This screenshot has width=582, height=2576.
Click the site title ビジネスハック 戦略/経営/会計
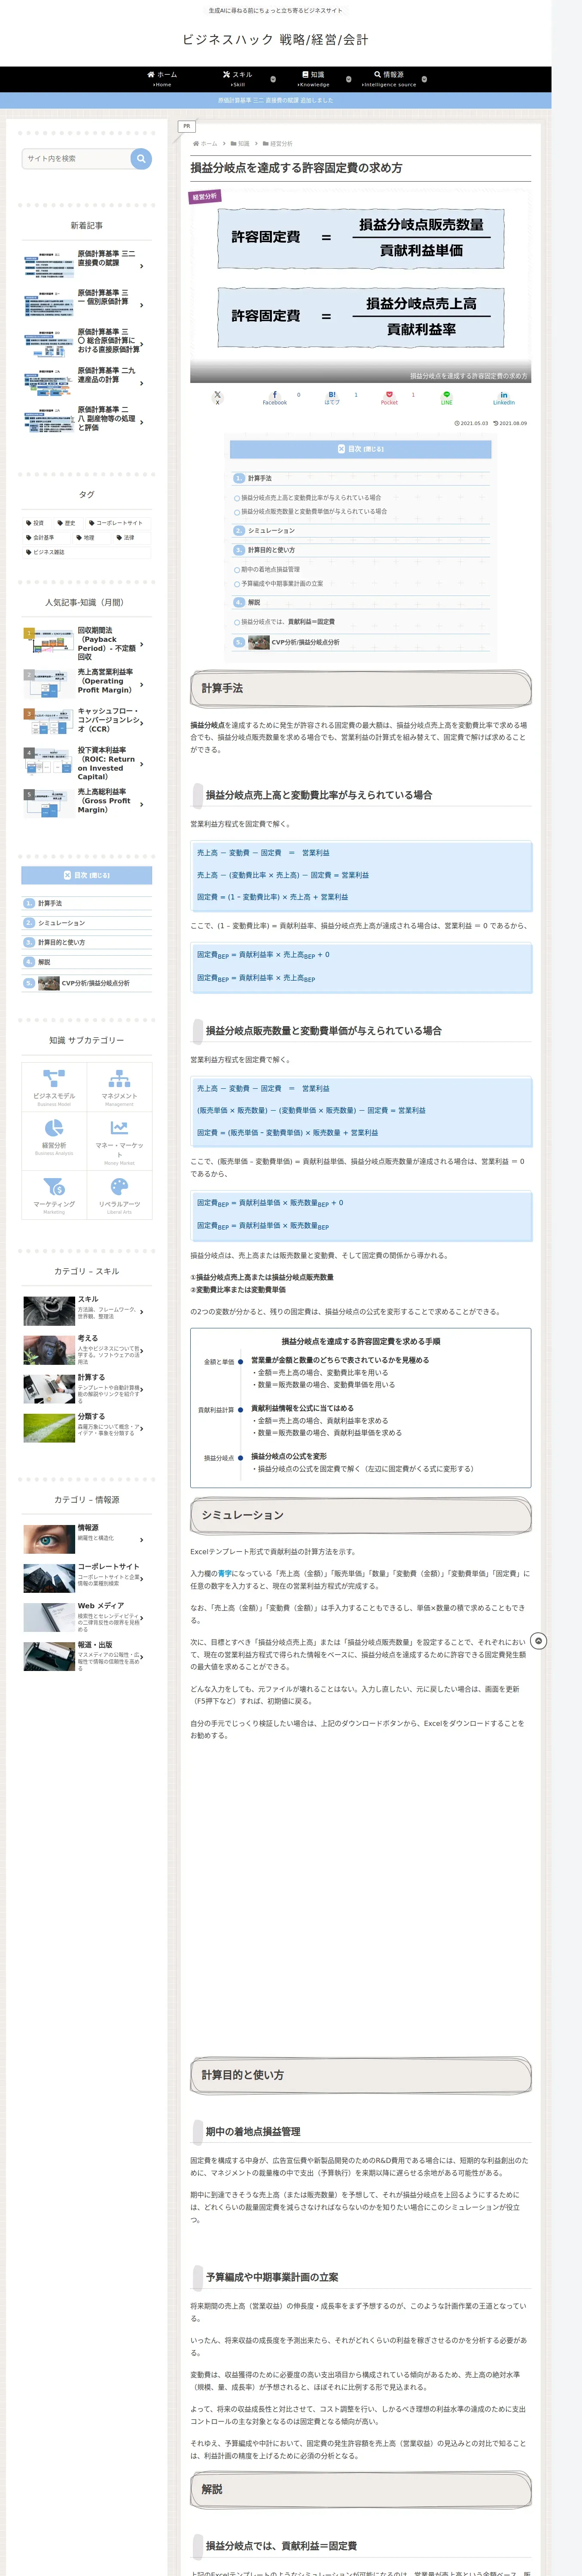[x=275, y=40]
